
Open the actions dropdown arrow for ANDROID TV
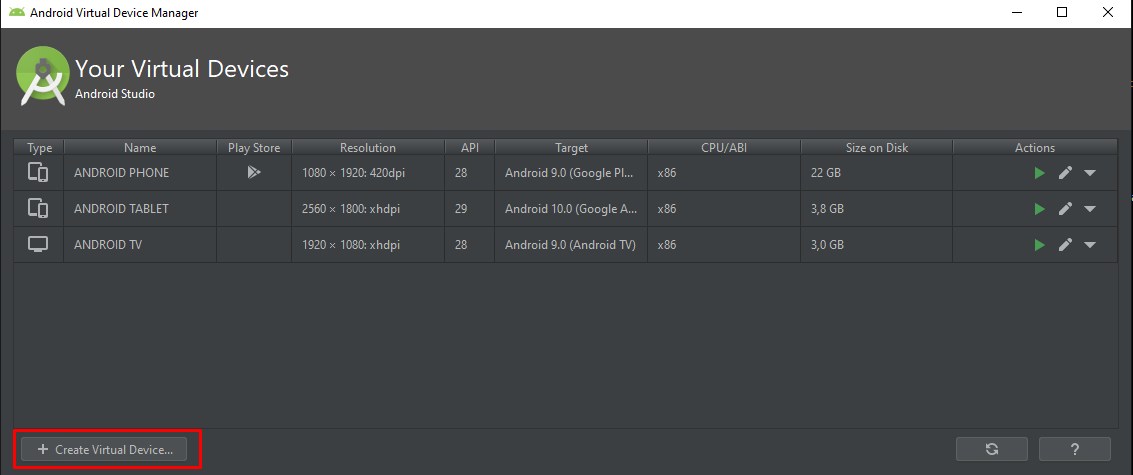pos(1090,245)
